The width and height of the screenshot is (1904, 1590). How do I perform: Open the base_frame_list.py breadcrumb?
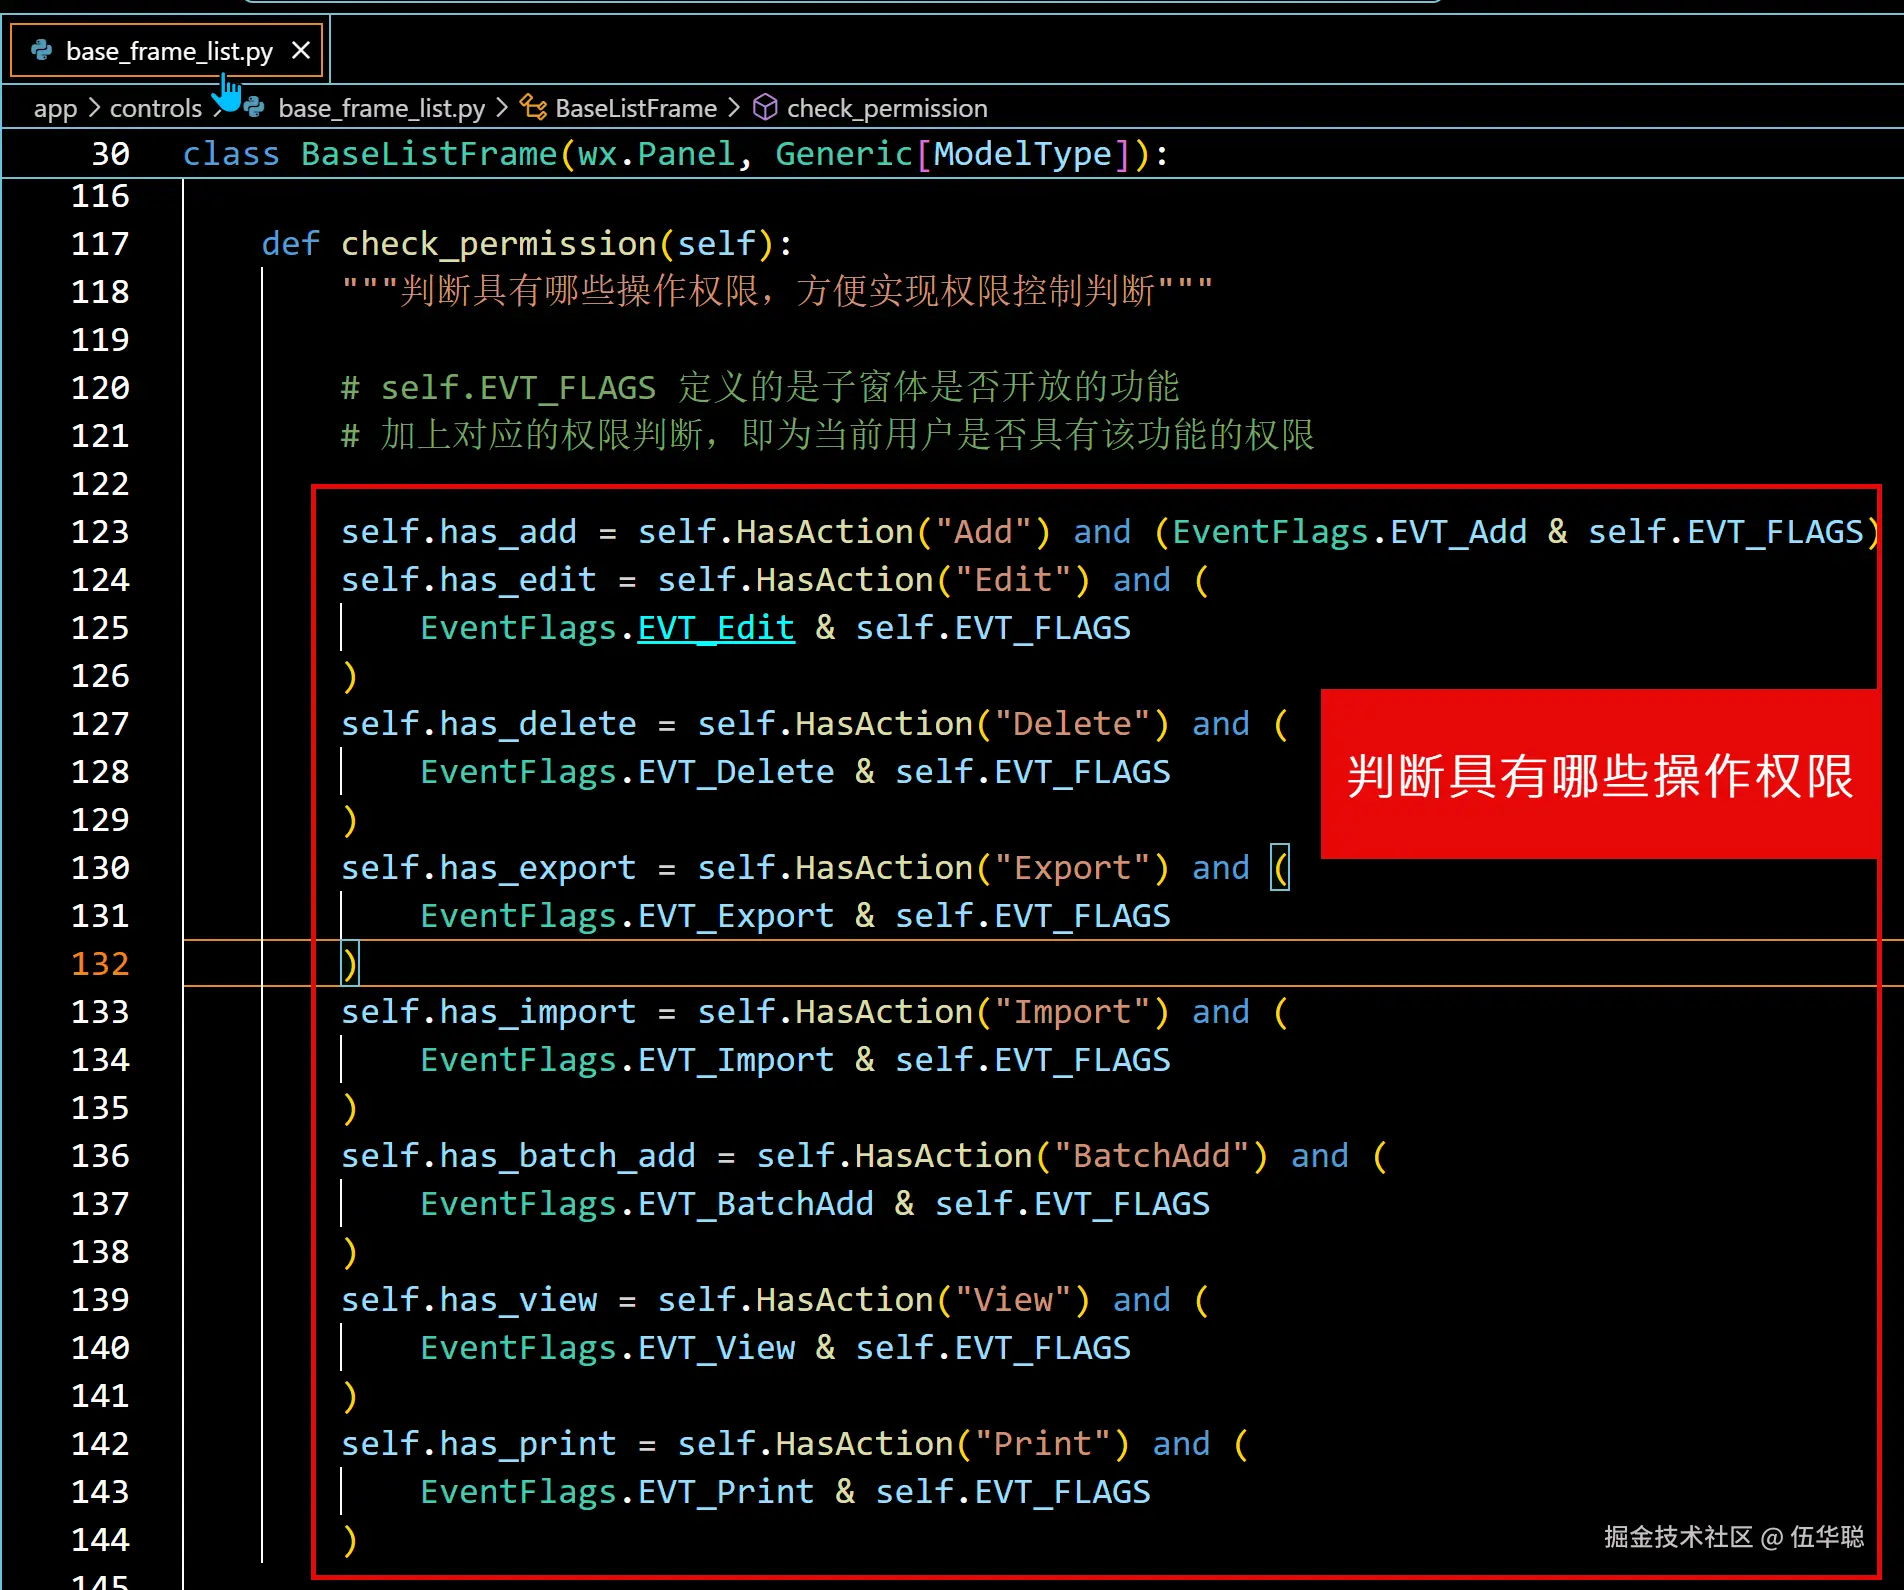tap(381, 108)
